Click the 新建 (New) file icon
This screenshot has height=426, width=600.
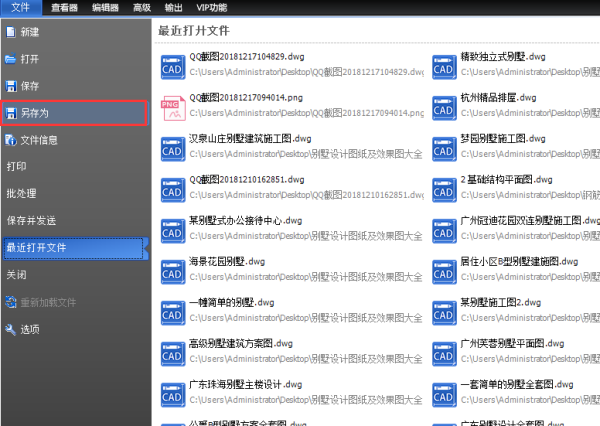11,32
